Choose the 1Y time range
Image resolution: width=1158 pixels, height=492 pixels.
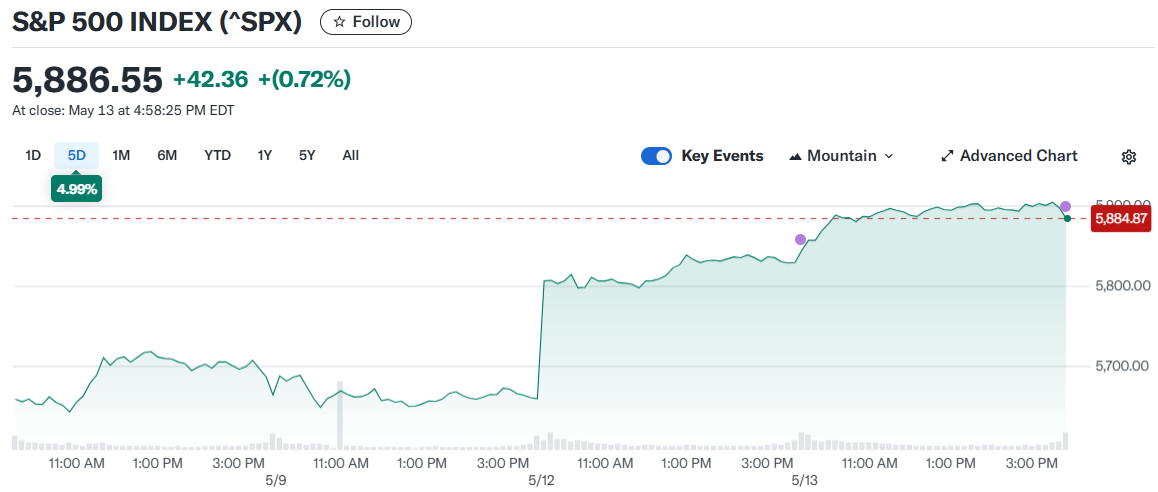point(264,155)
